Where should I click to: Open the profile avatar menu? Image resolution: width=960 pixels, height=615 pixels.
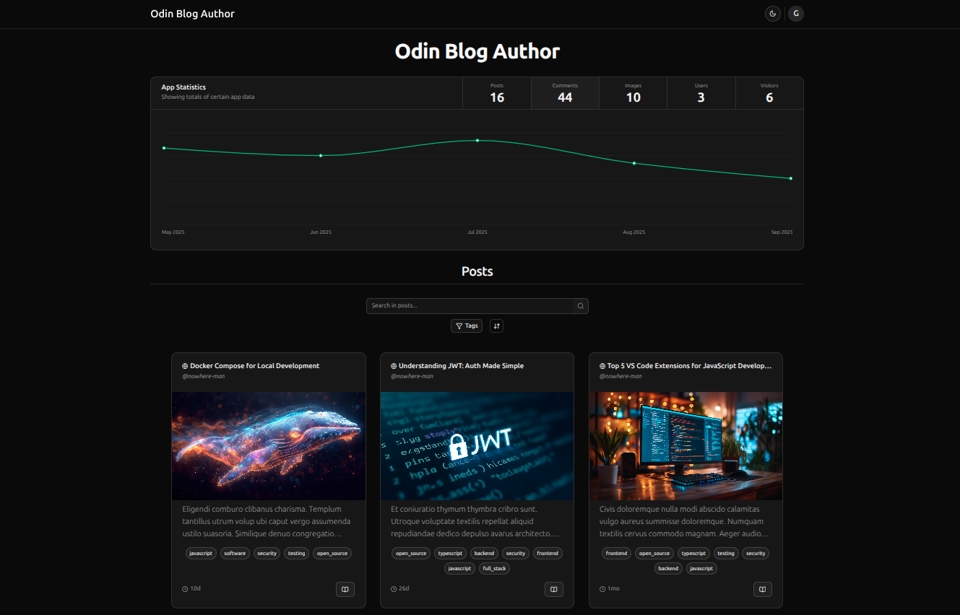point(795,13)
